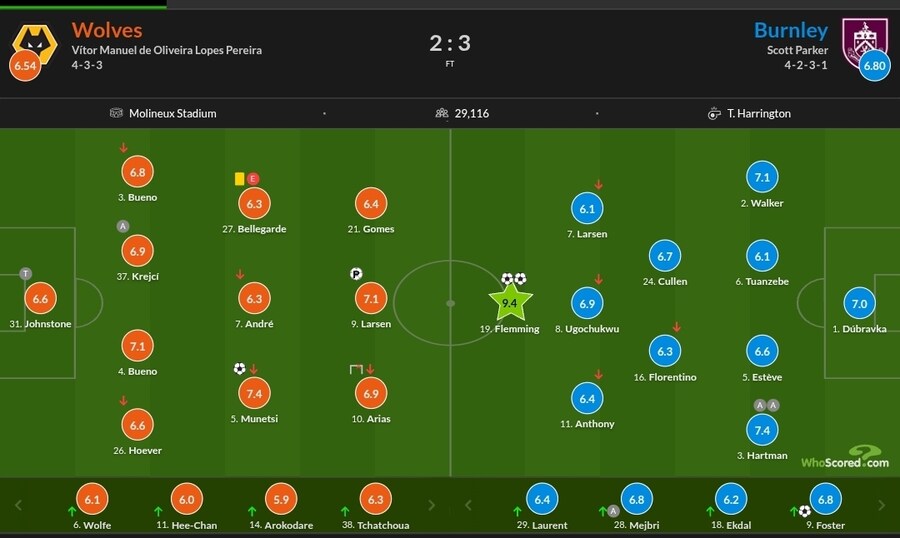
Task: Click the goalpost icon above Arias
Action: tap(356, 369)
